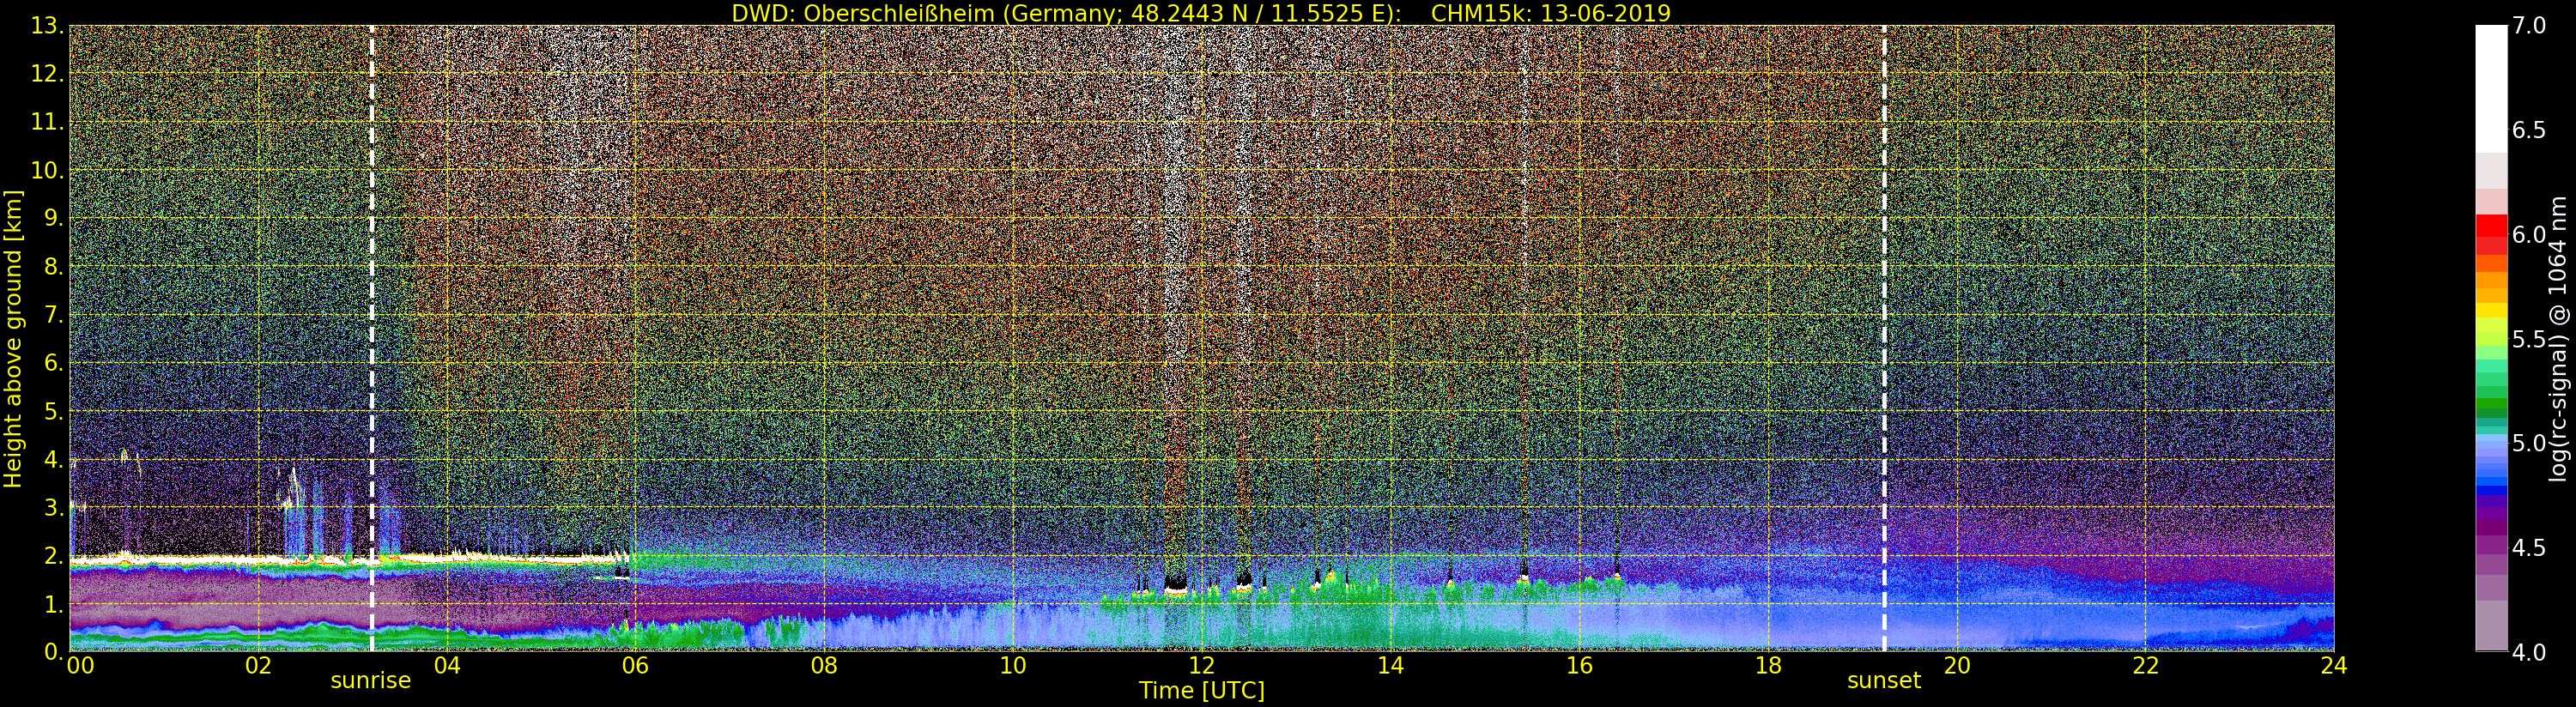Click the "1." tick on the height axis
This screenshot has width=2576, height=707.
[x=55, y=603]
